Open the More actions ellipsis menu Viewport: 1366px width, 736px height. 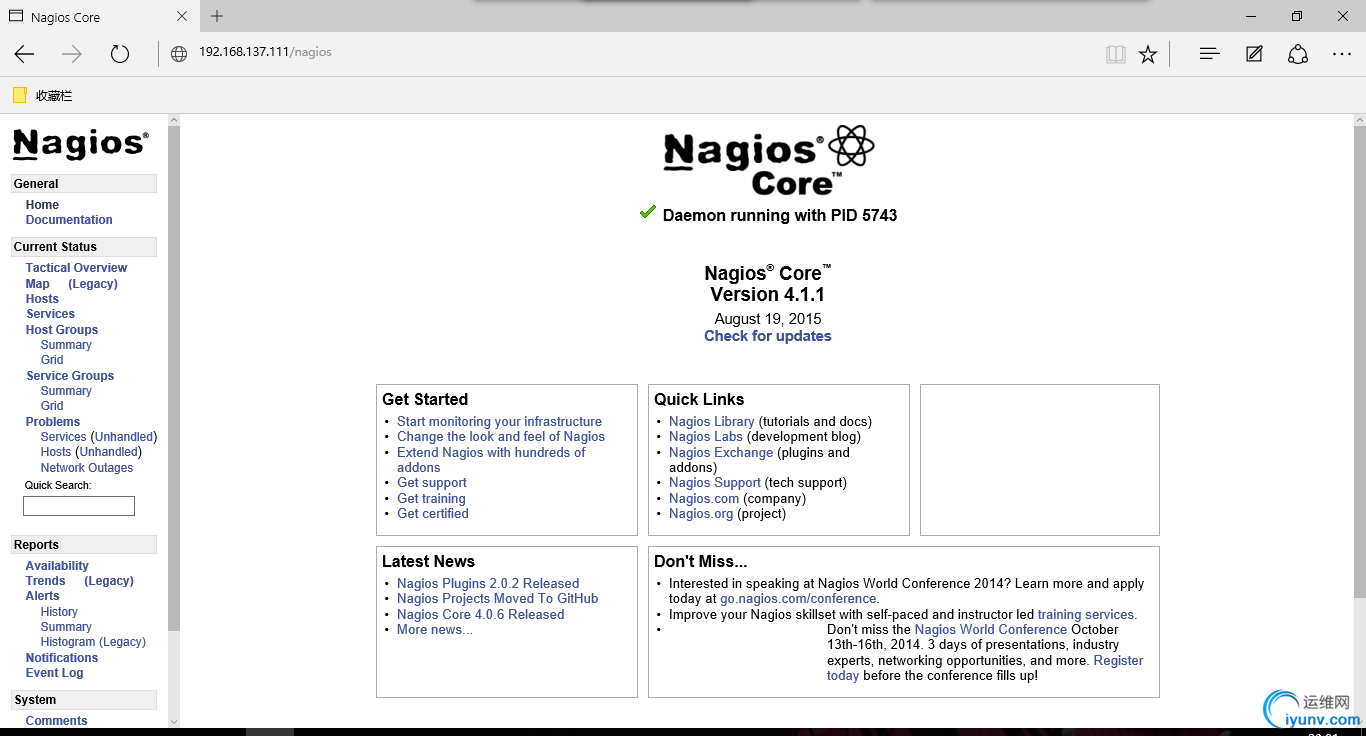pyautogui.click(x=1342, y=54)
